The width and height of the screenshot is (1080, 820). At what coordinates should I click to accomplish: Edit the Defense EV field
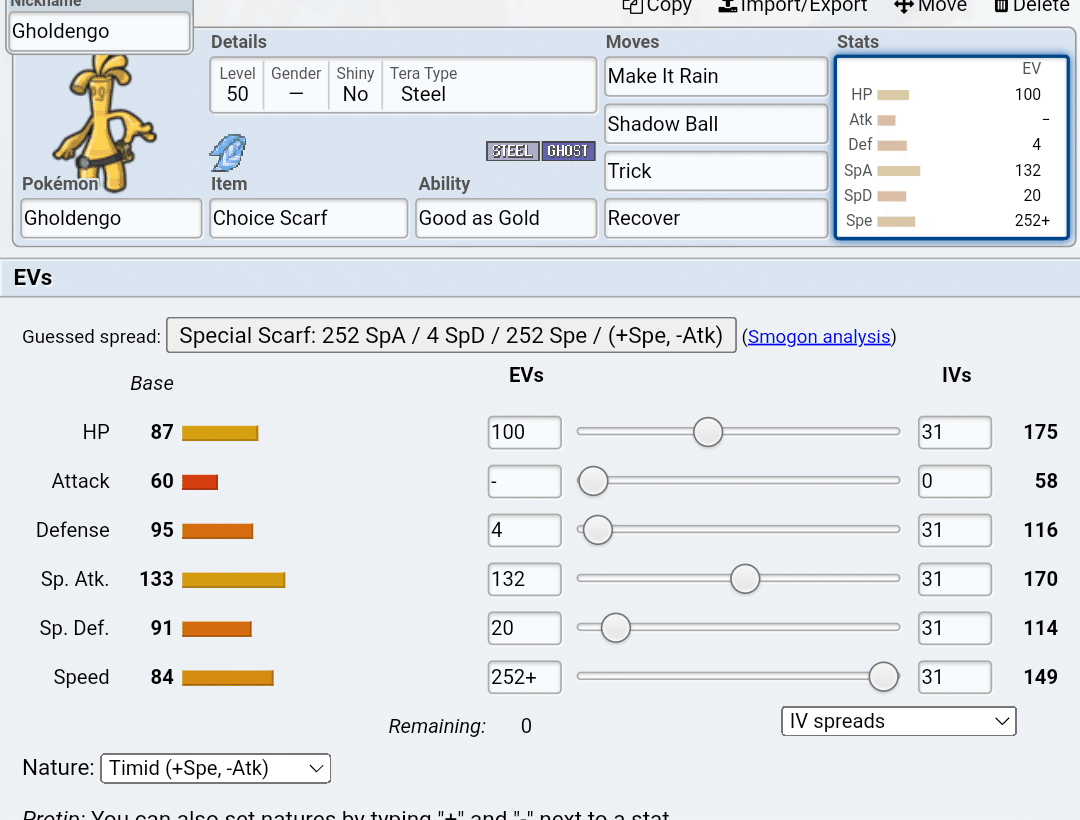point(525,530)
